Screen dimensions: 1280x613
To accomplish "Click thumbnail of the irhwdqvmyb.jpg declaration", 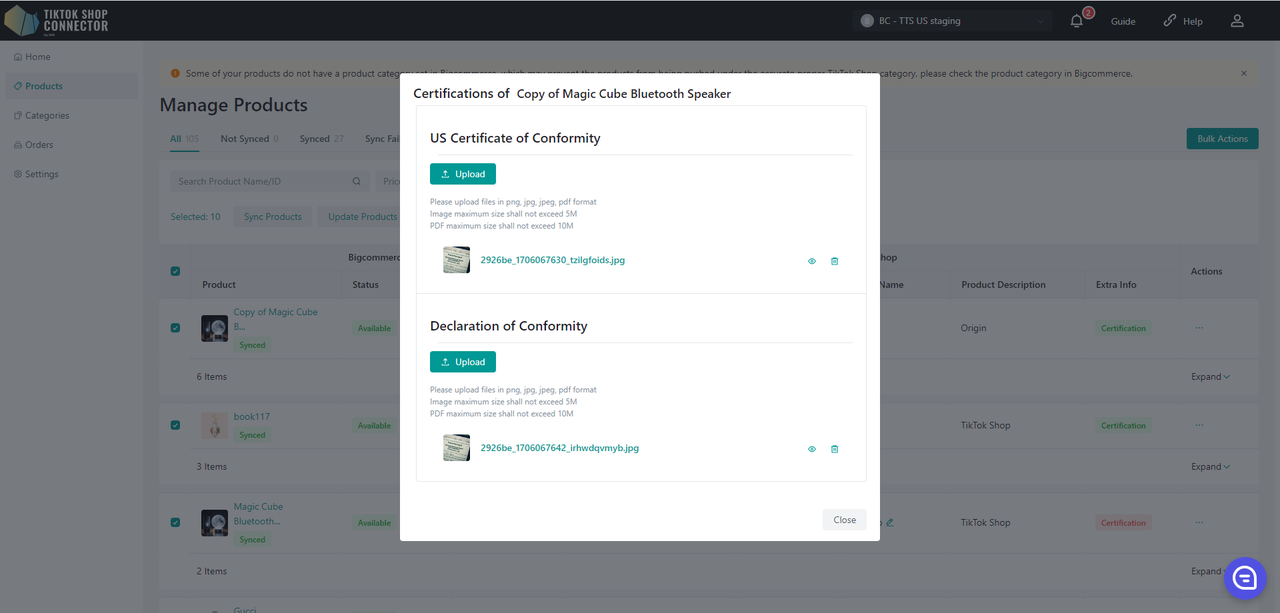I will [x=457, y=448].
